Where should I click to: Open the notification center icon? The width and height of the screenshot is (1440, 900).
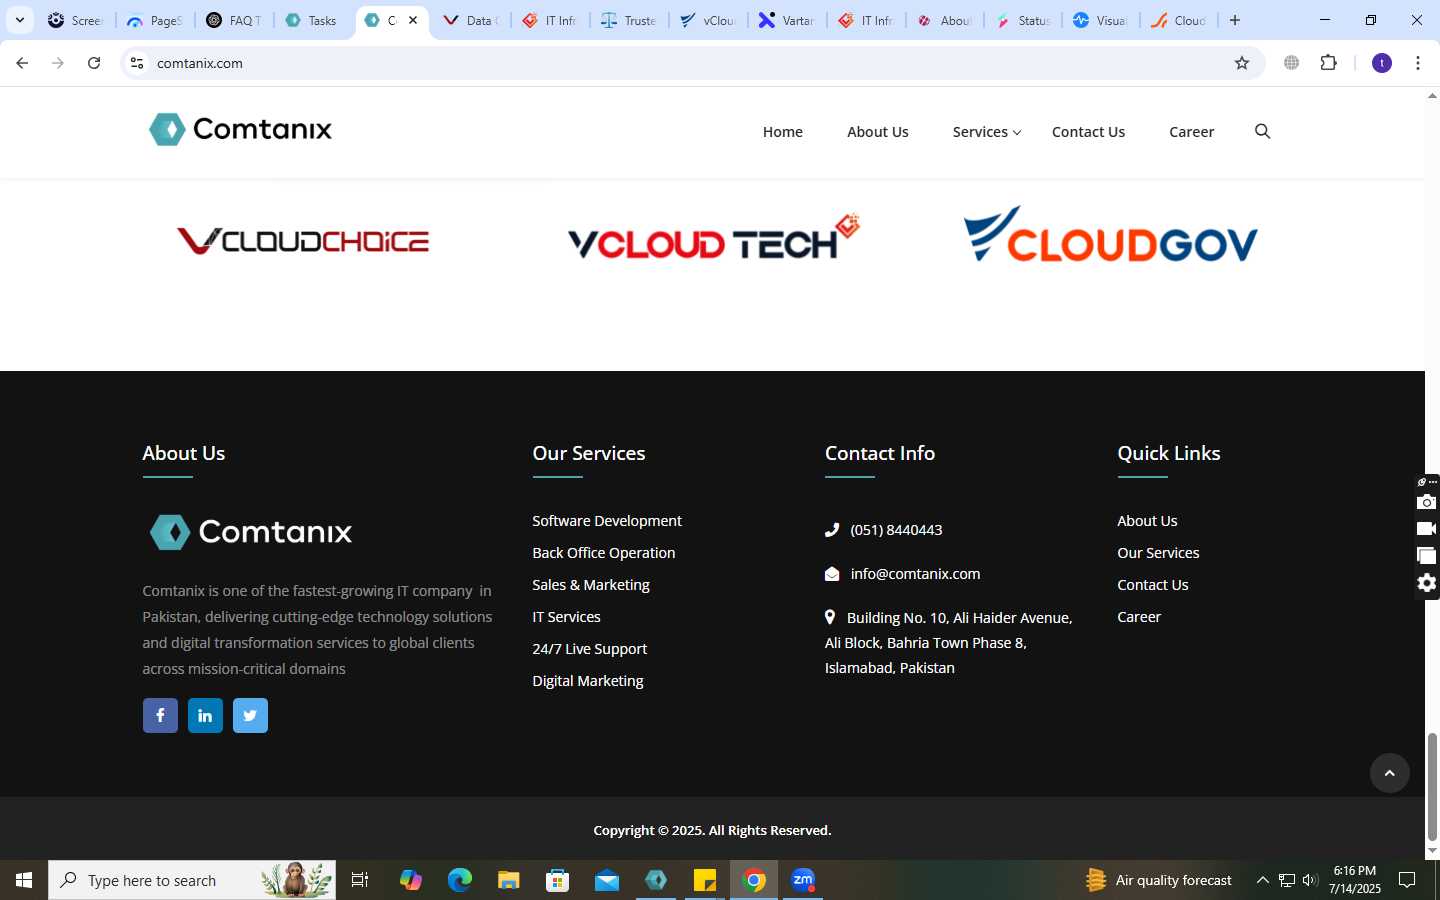click(x=1407, y=880)
